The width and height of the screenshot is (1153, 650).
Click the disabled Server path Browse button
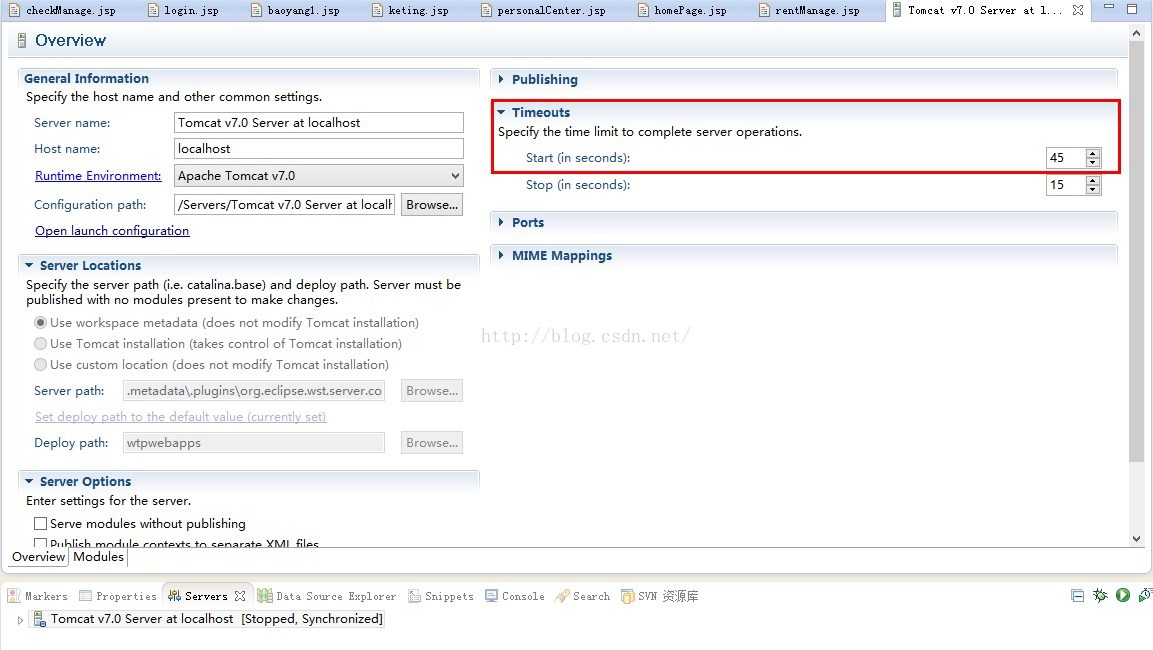(432, 390)
